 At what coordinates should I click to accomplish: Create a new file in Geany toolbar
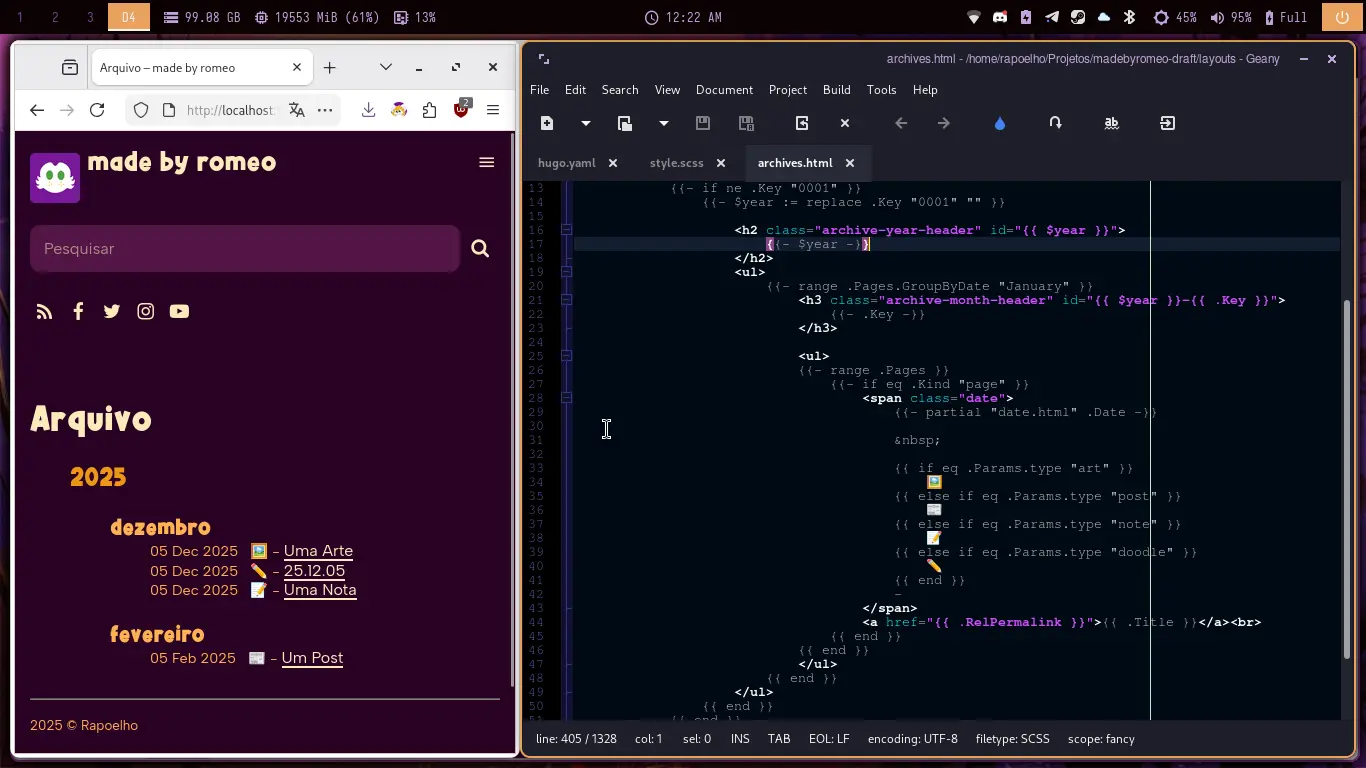tap(547, 123)
